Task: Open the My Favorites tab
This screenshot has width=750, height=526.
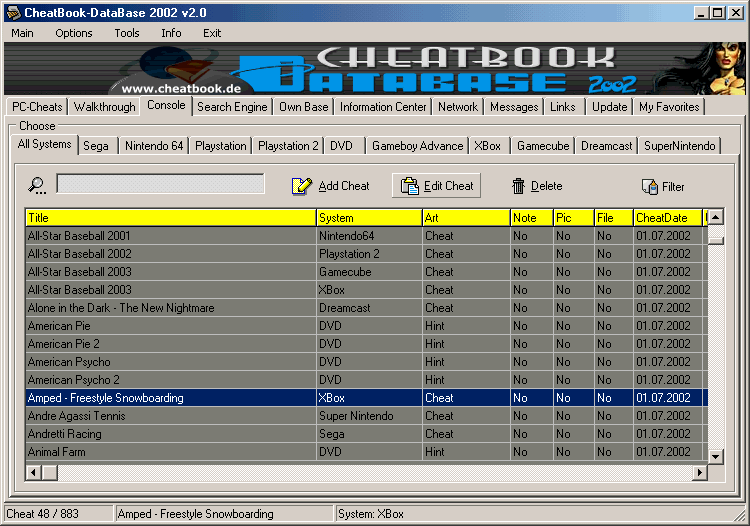Action: pyautogui.click(x=669, y=107)
